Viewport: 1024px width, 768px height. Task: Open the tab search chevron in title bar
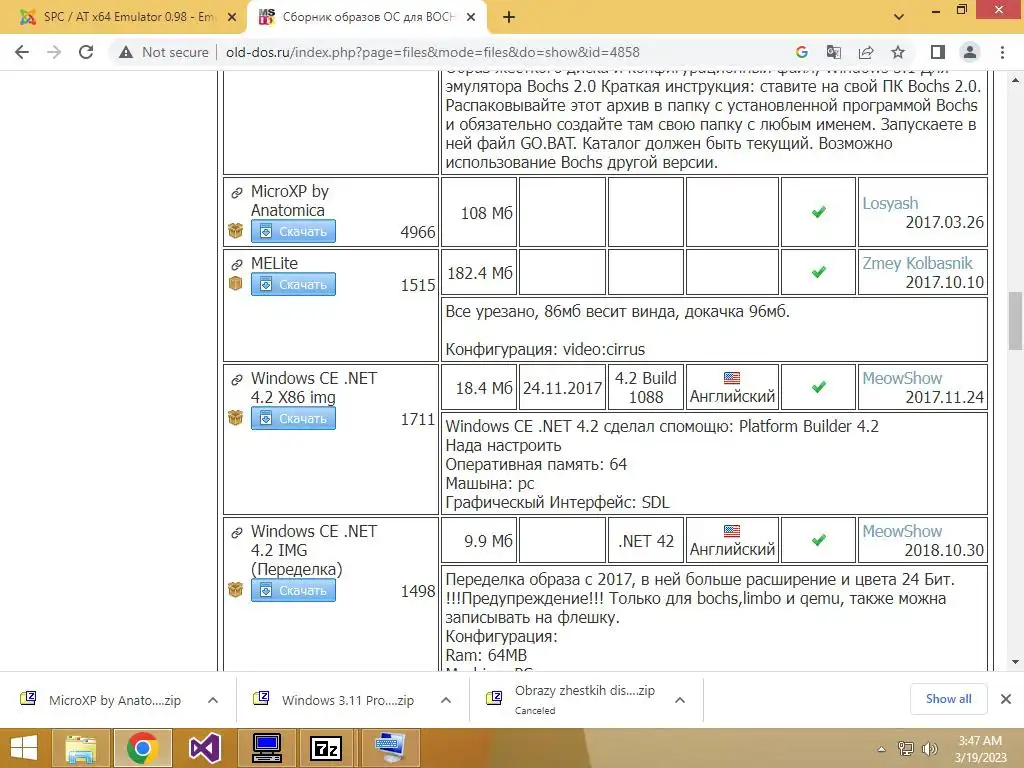[x=899, y=17]
